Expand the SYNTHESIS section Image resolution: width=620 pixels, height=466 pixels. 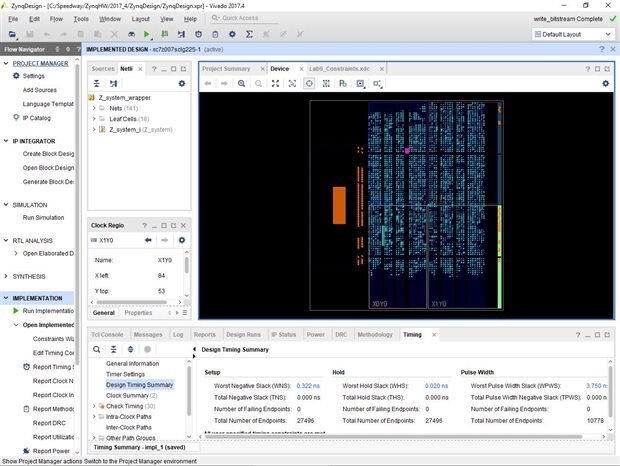[6, 276]
